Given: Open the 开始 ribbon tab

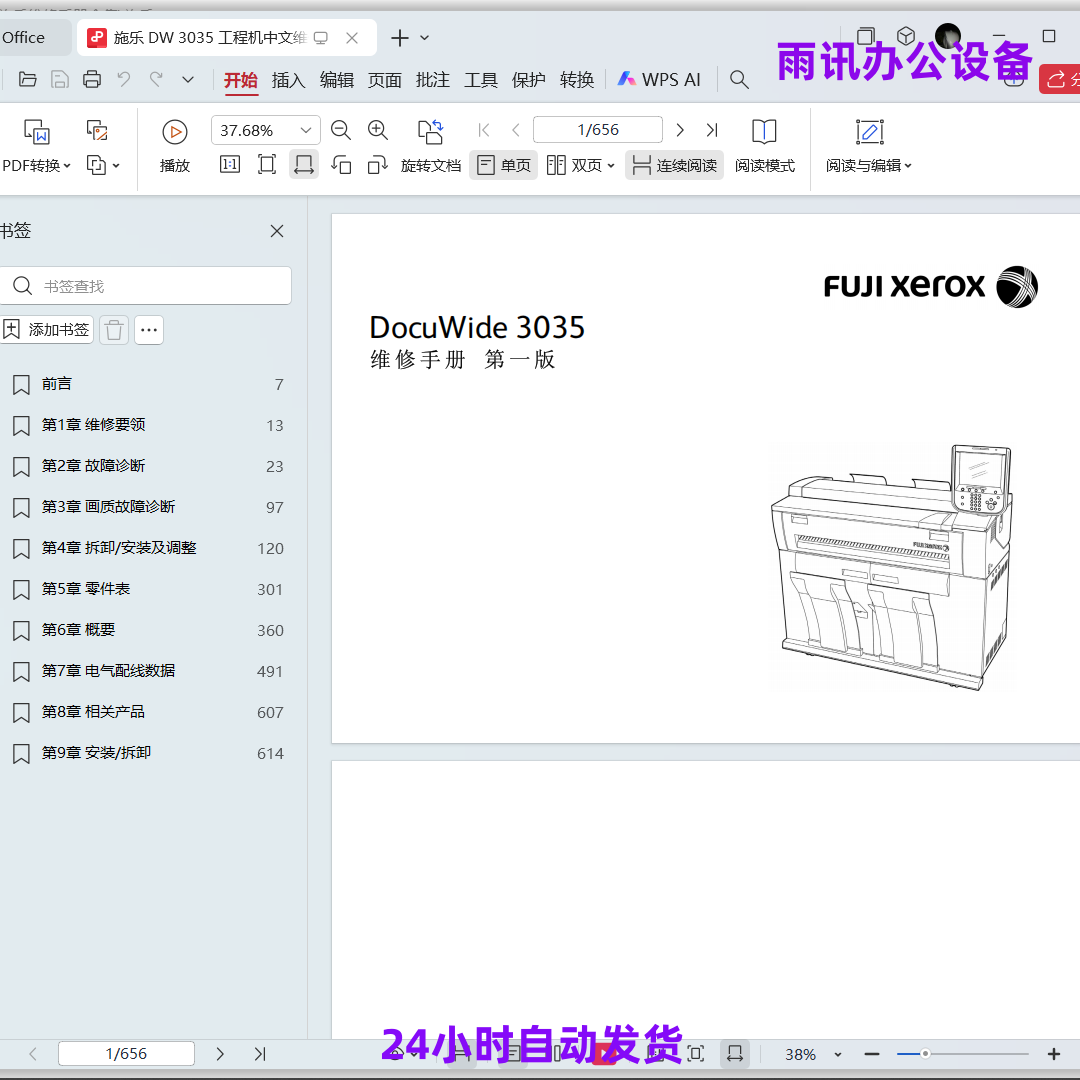Looking at the screenshot, I should pyautogui.click(x=240, y=80).
